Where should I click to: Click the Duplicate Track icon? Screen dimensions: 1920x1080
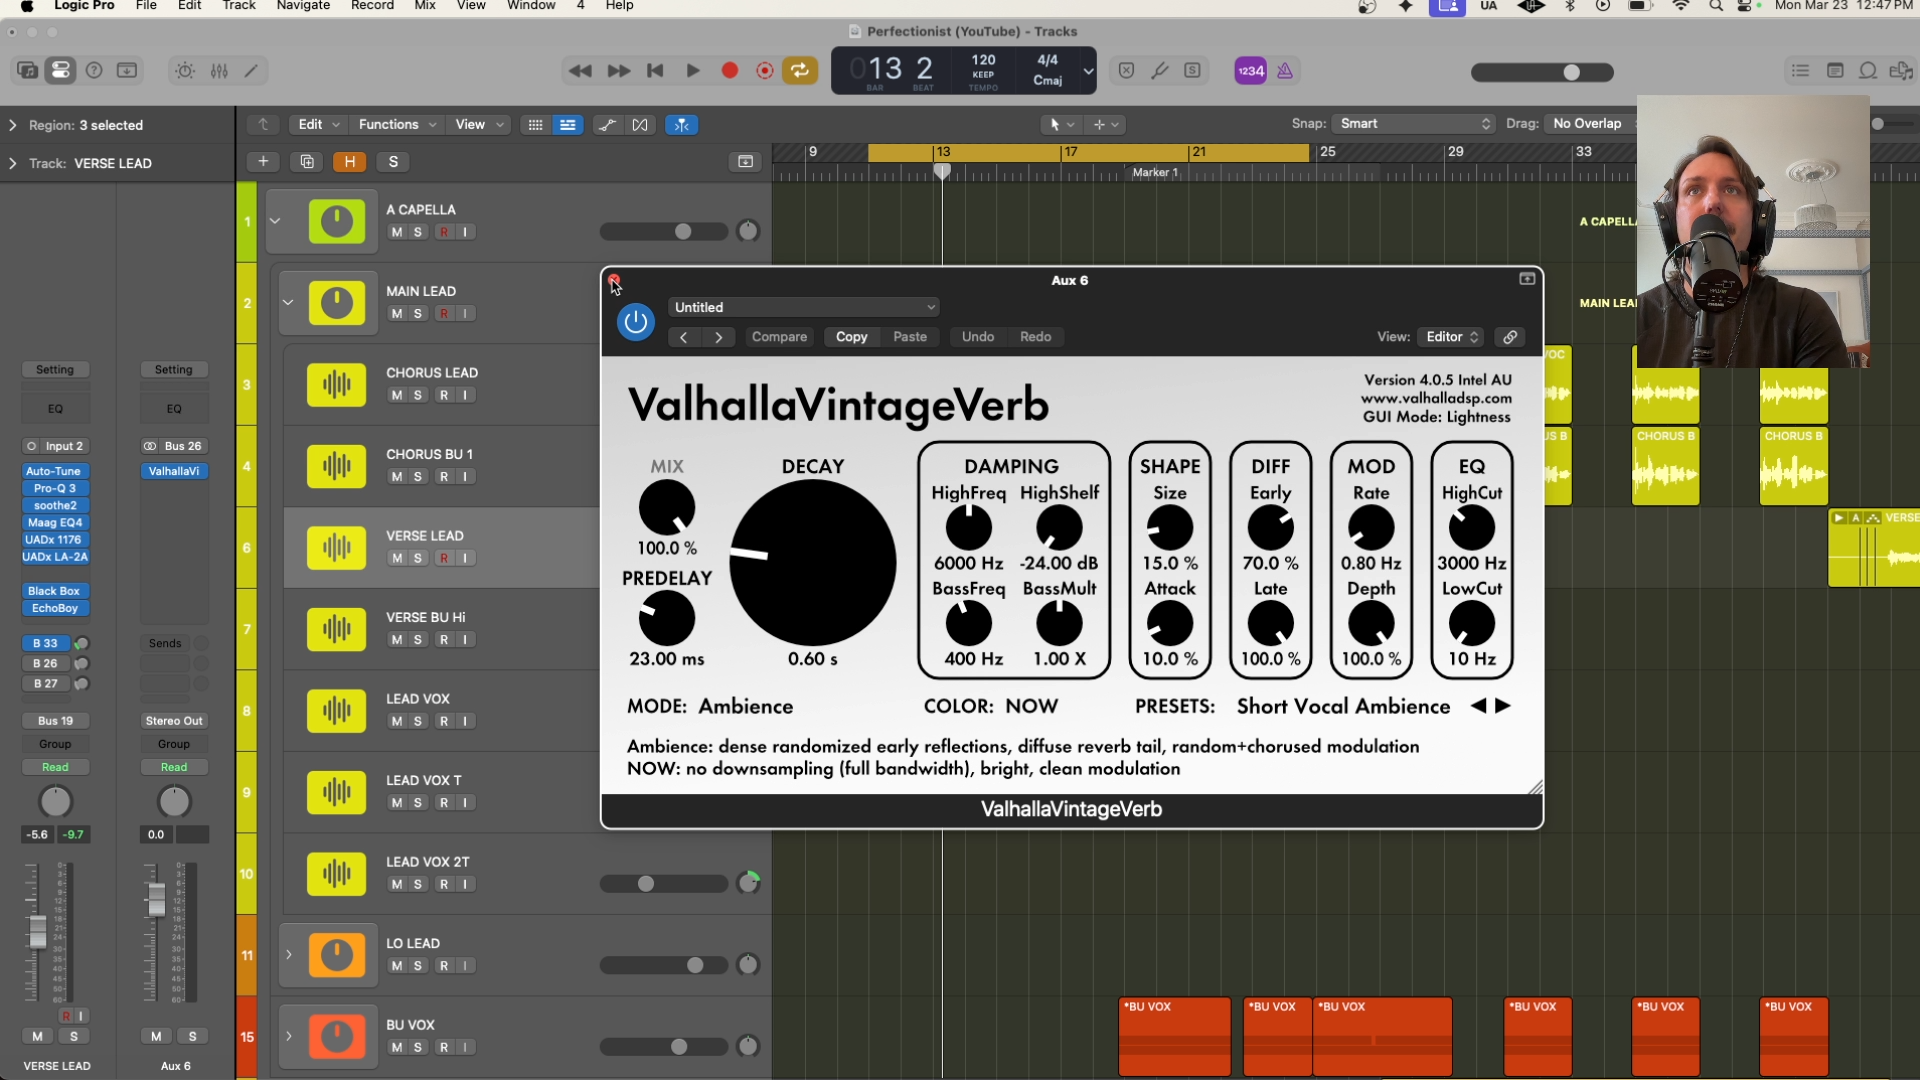[307, 162]
